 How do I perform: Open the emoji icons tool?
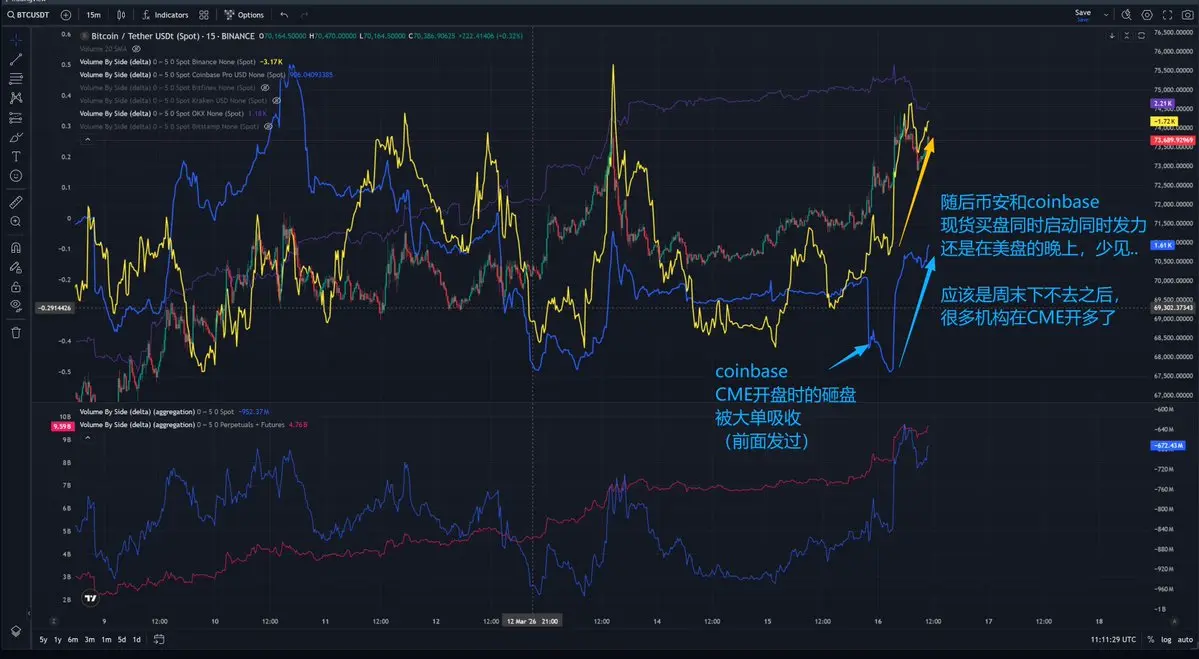tap(16, 176)
